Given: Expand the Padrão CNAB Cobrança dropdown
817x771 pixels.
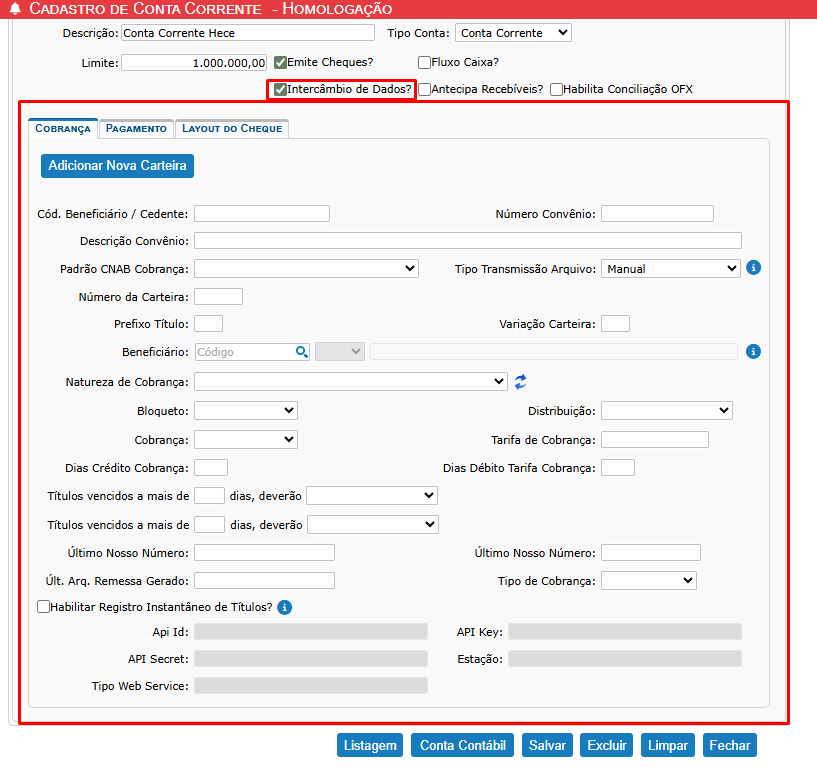Looking at the screenshot, I should (306, 268).
